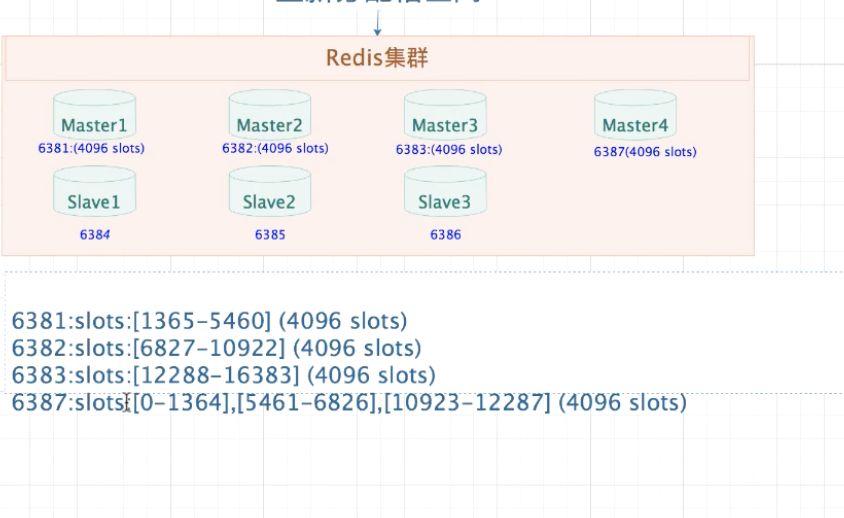Click the 6383:slots:[12288-16383] text line
This screenshot has width=844, height=518.
pyautogui.click(x=223, y=375)
